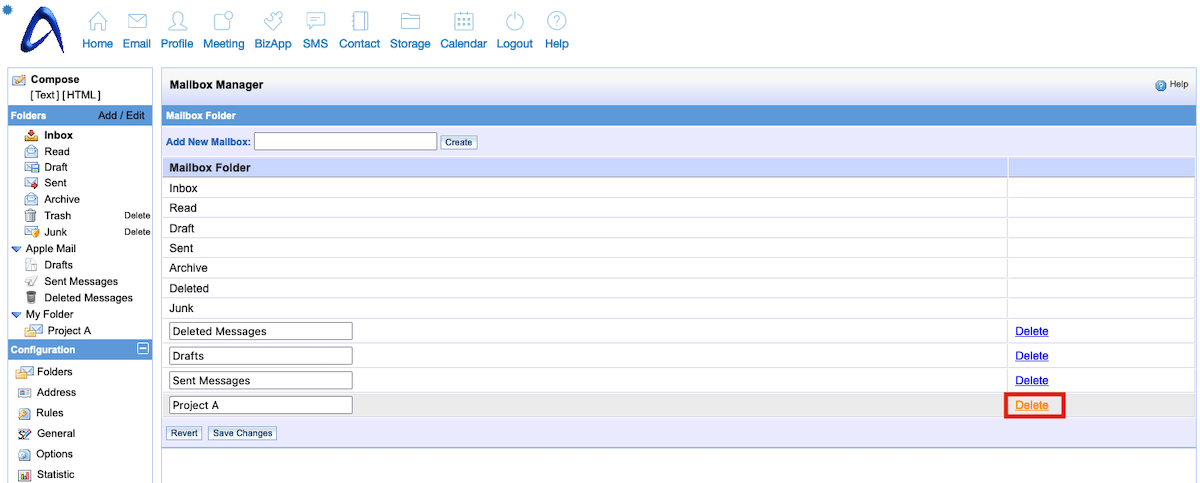
Task: Click the Save Changes button
Action: tap(242, 433)
